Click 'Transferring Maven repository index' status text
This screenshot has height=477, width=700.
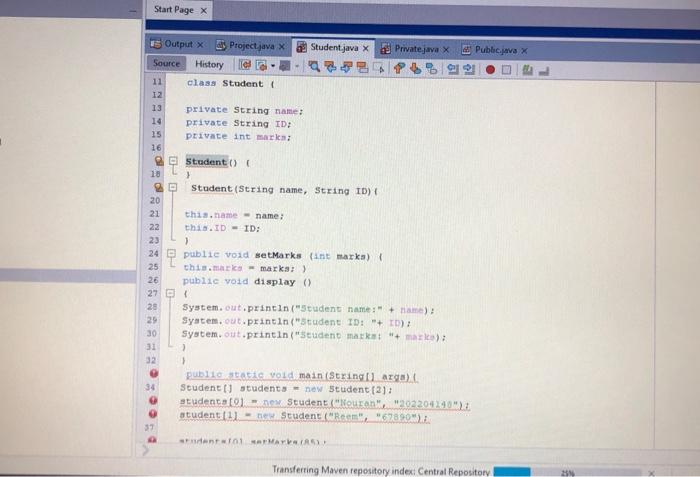[381, 471]
